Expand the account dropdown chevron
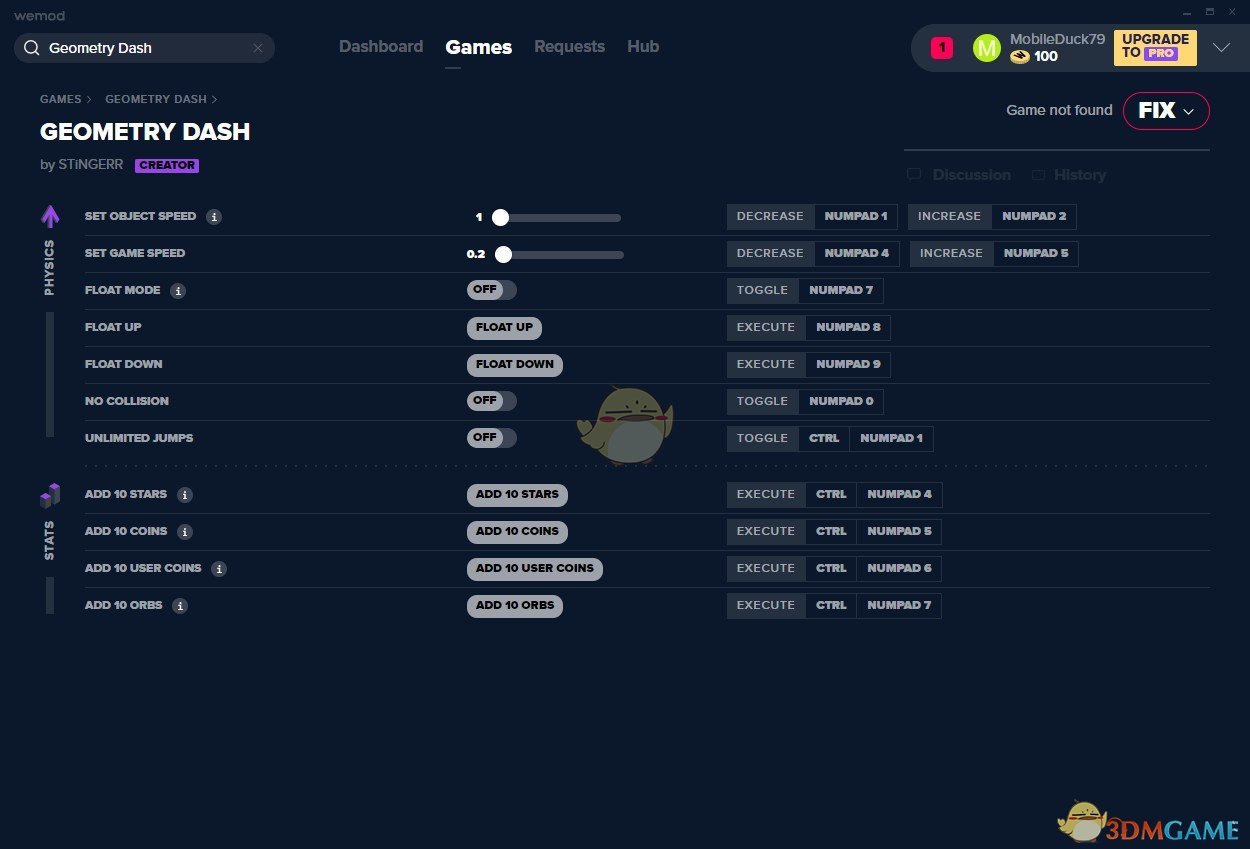1250x849 pixels. coord(1221,47)
